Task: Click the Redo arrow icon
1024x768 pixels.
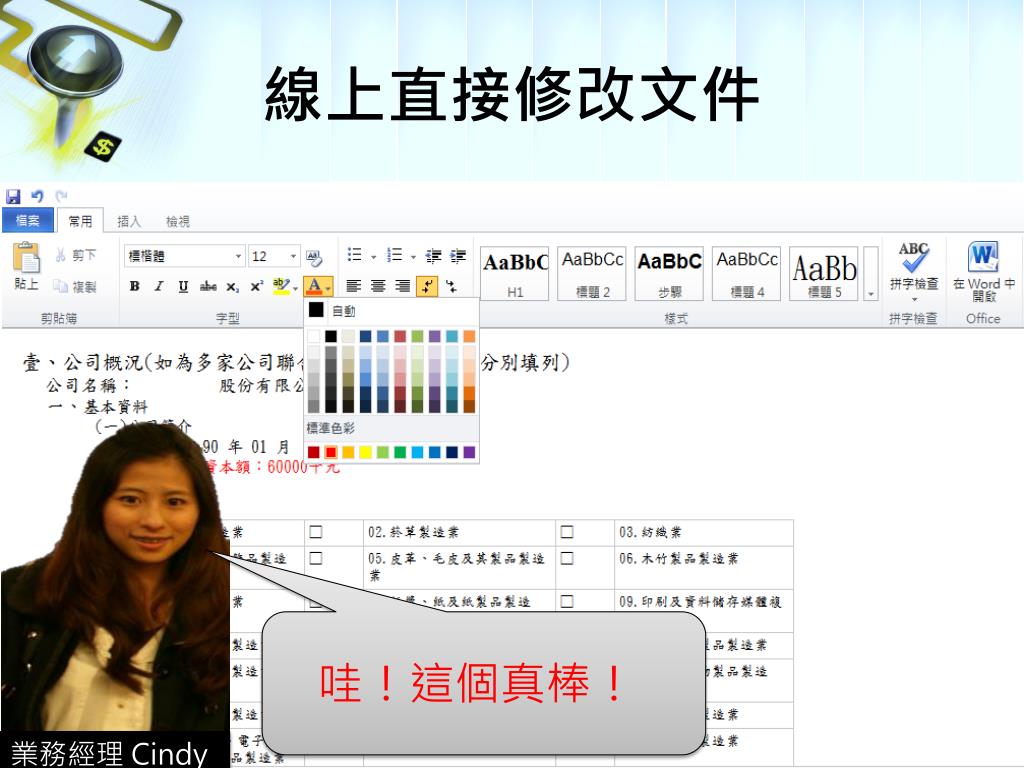Action: click(61, 195)
